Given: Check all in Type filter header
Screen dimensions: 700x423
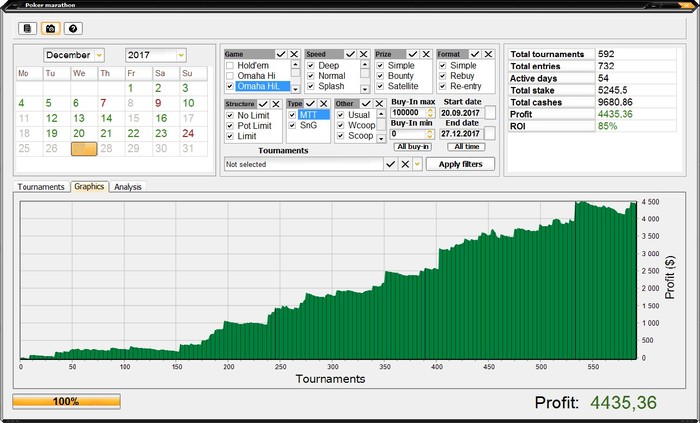Looking at the screenshot, I should (311, 104).
